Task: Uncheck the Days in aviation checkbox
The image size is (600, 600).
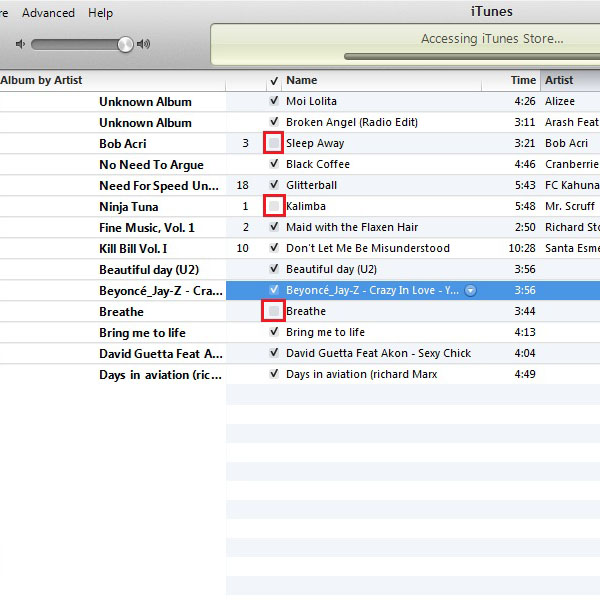Action: pyautogui.click(x=274, y=374)
